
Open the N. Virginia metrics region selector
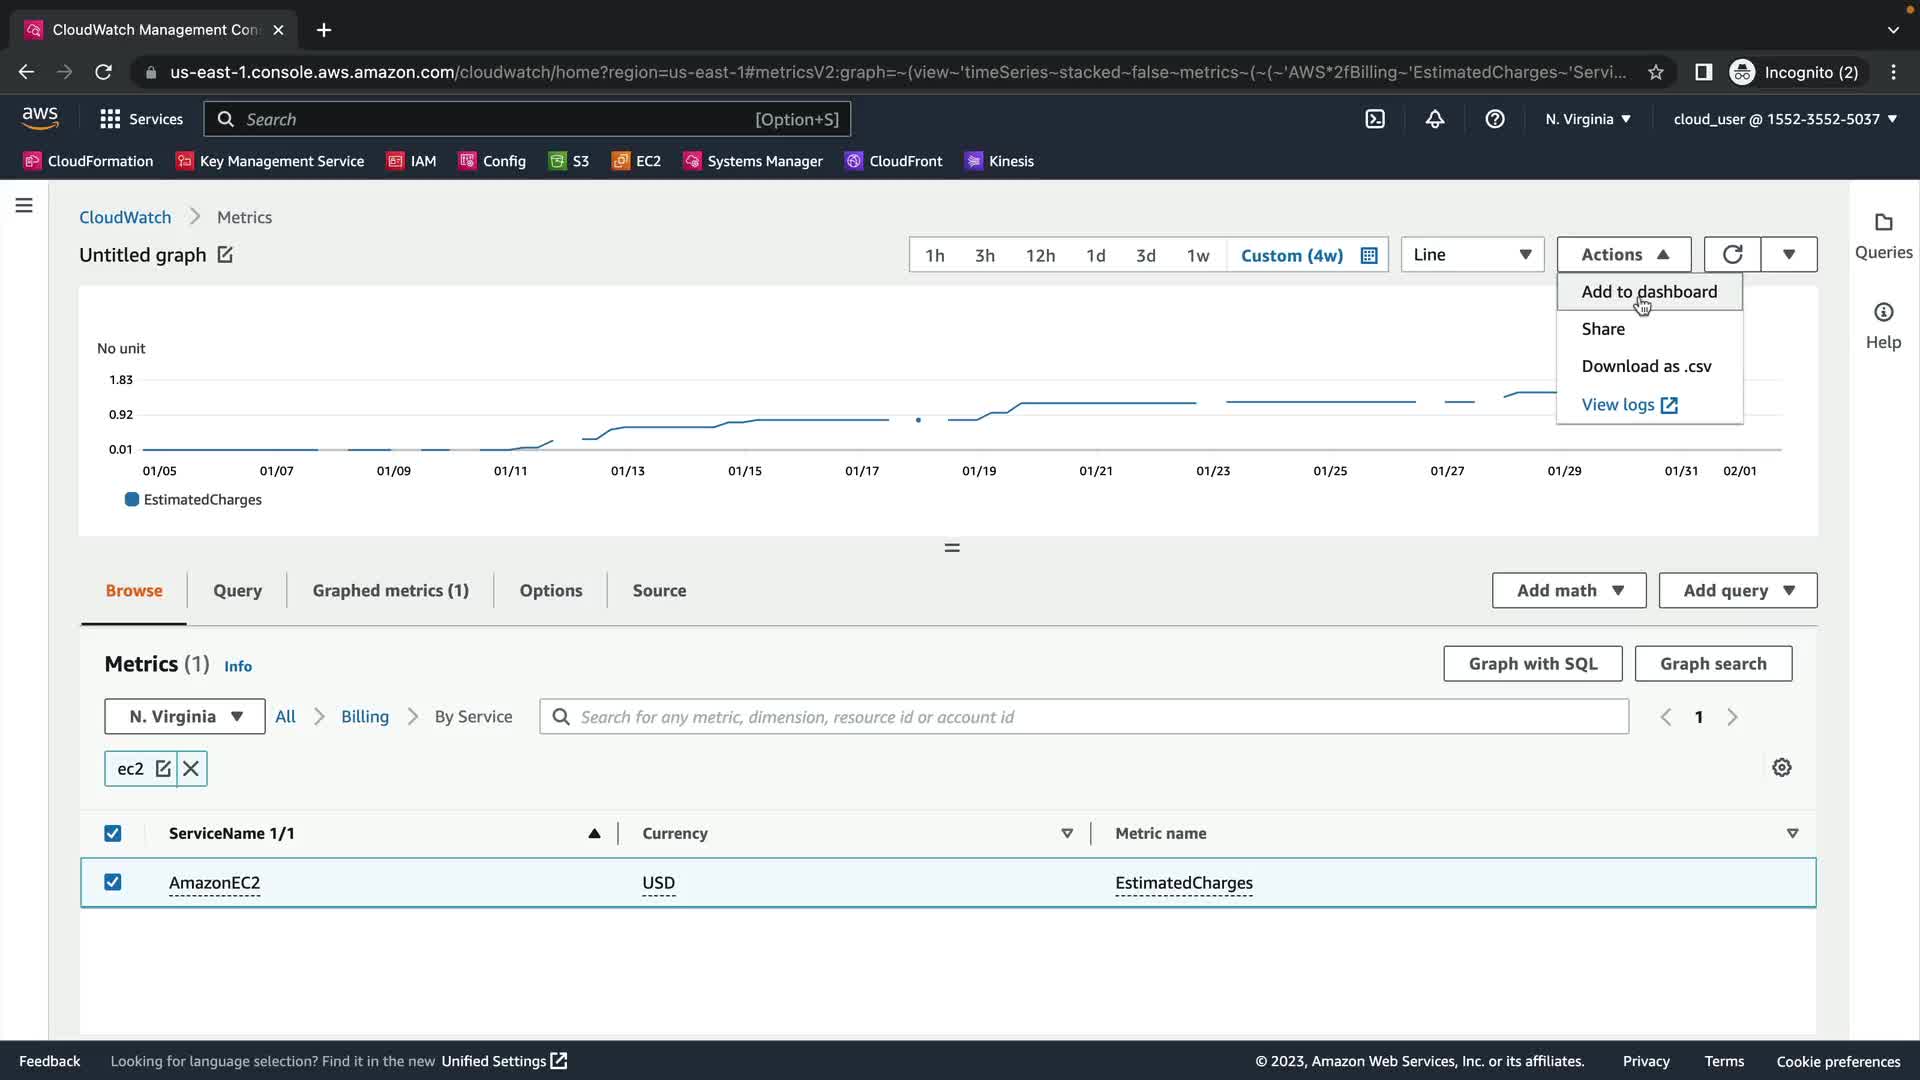185,716
